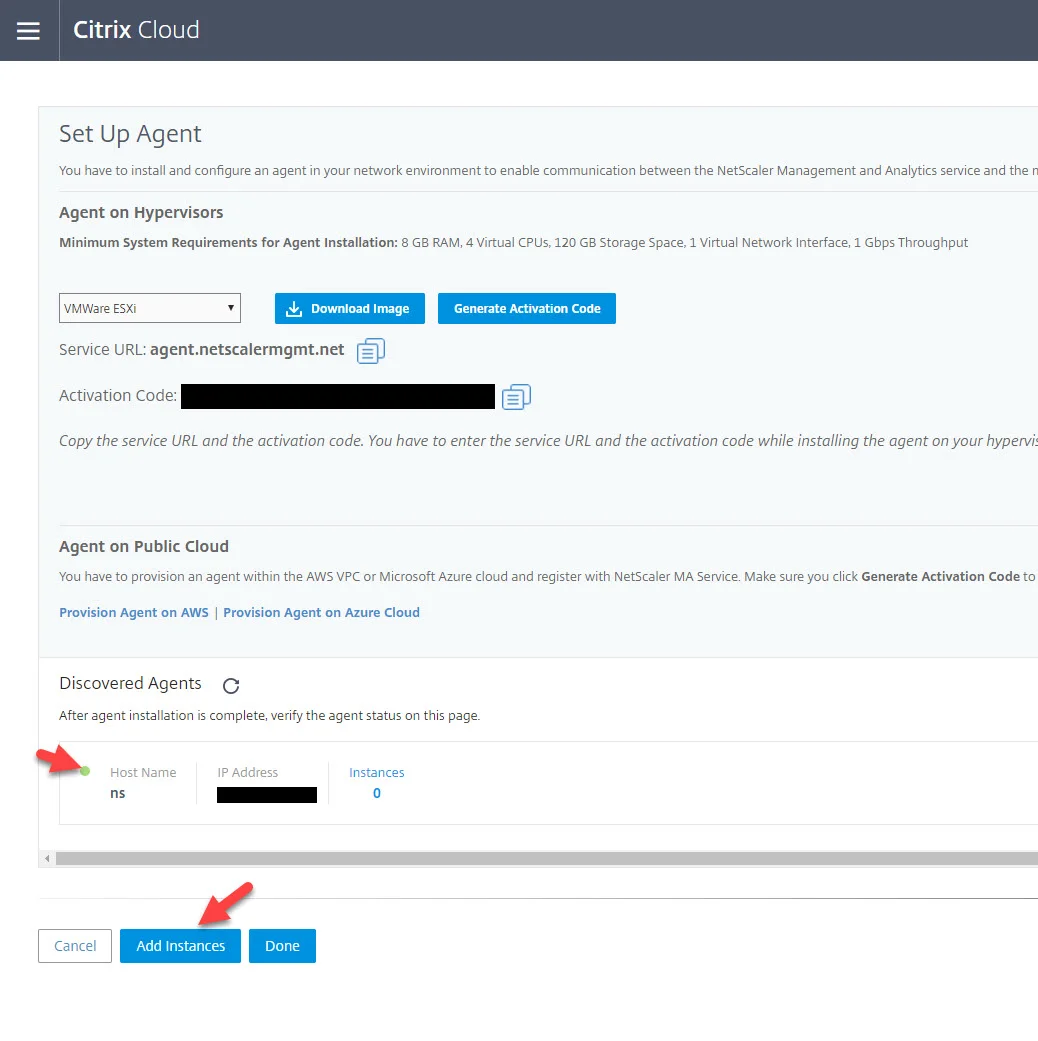Click the Add Instances button
This screenshot has width=1038, height=1041.
pos(181,945)
